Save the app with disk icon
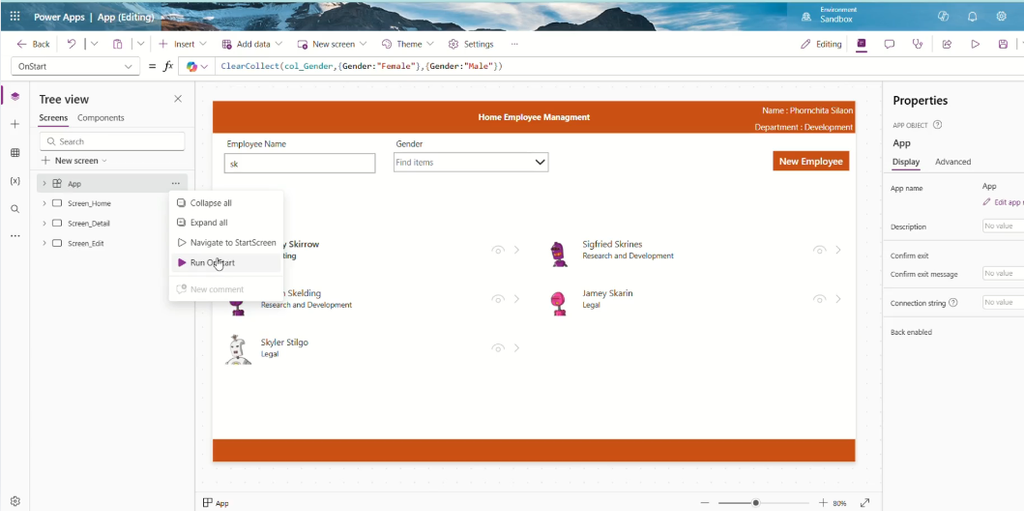Screen dimensions: 1024x511 pyautogui.click(x=1003, y=44)
